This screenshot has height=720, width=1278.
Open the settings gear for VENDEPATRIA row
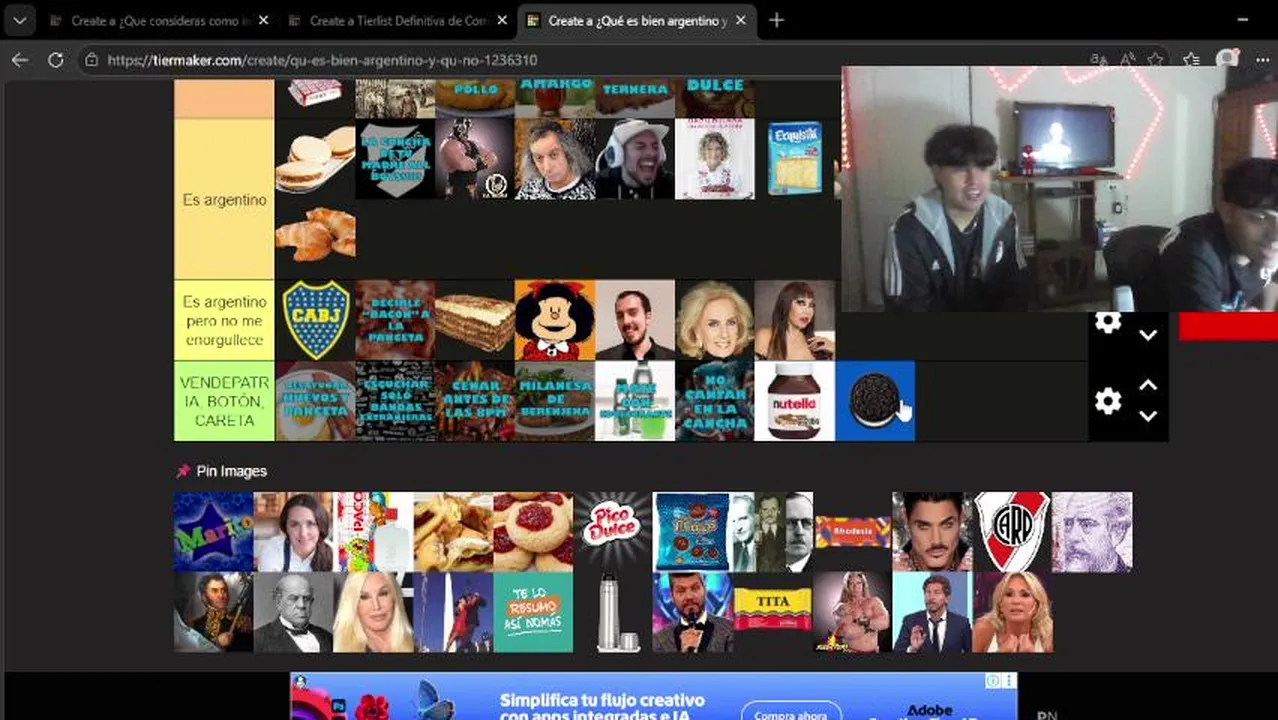(x=1107, y=401)
